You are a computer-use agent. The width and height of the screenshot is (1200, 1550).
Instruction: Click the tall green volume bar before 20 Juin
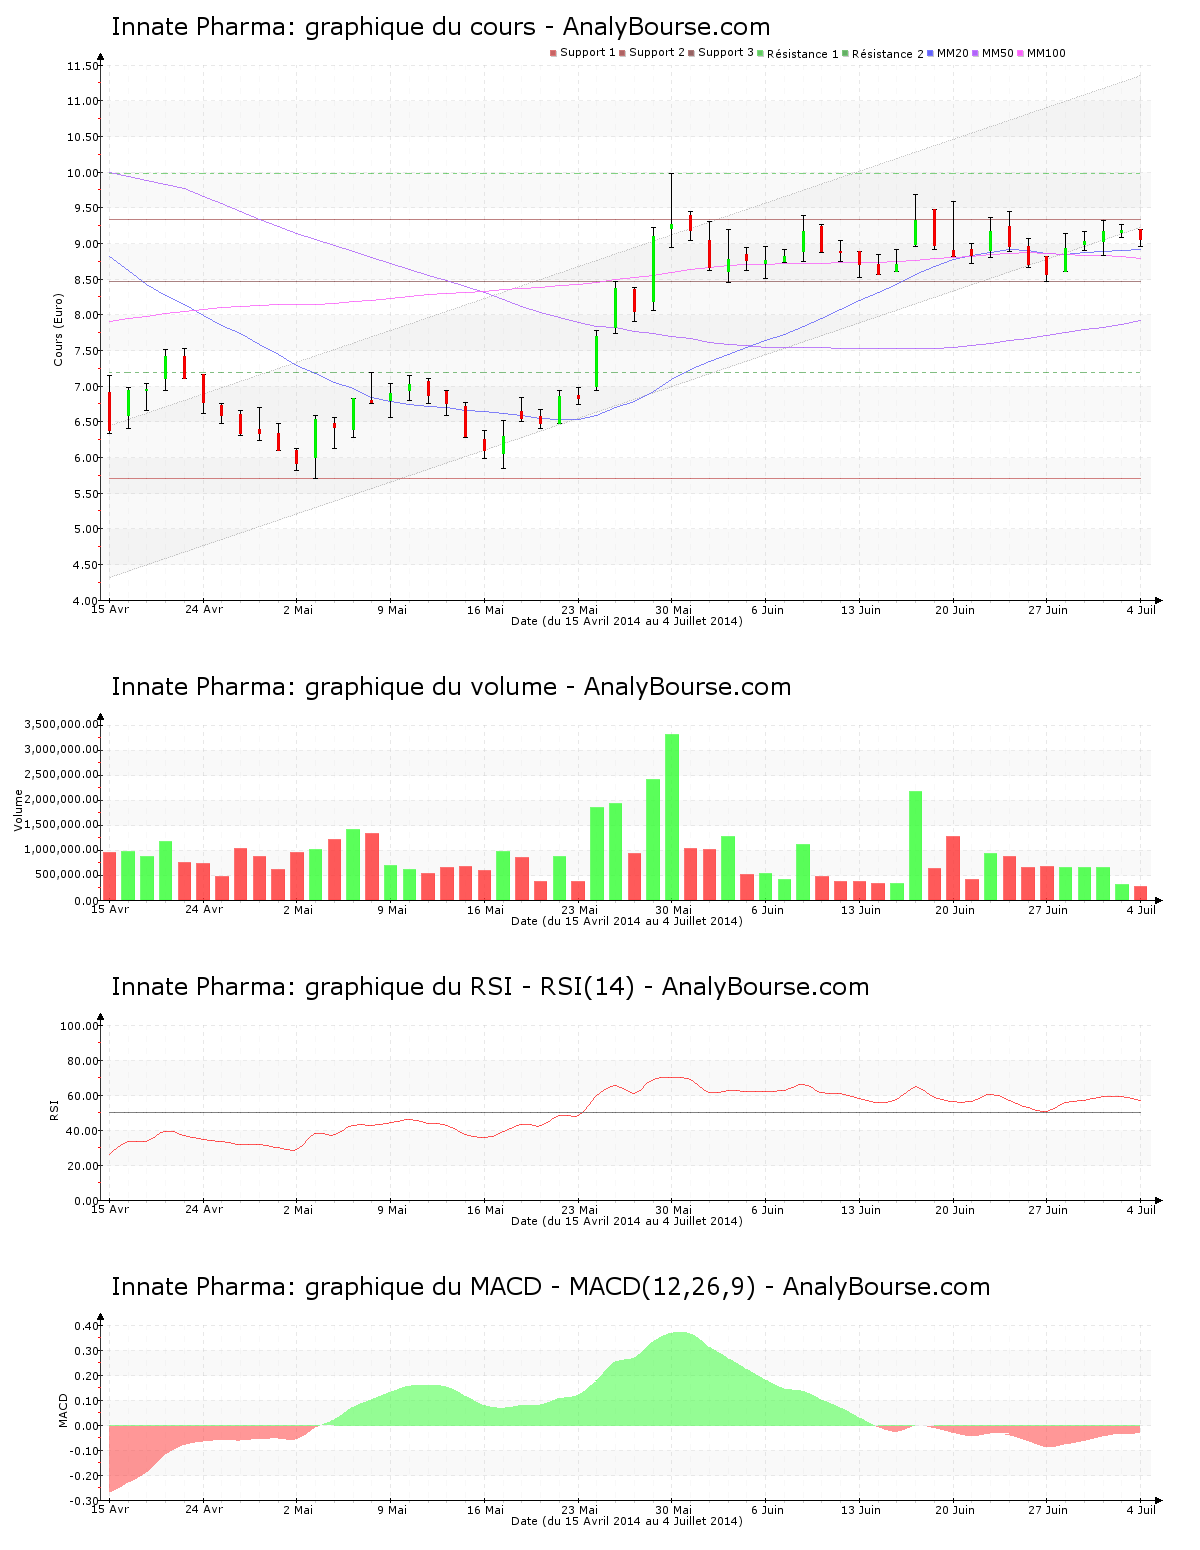916,846
